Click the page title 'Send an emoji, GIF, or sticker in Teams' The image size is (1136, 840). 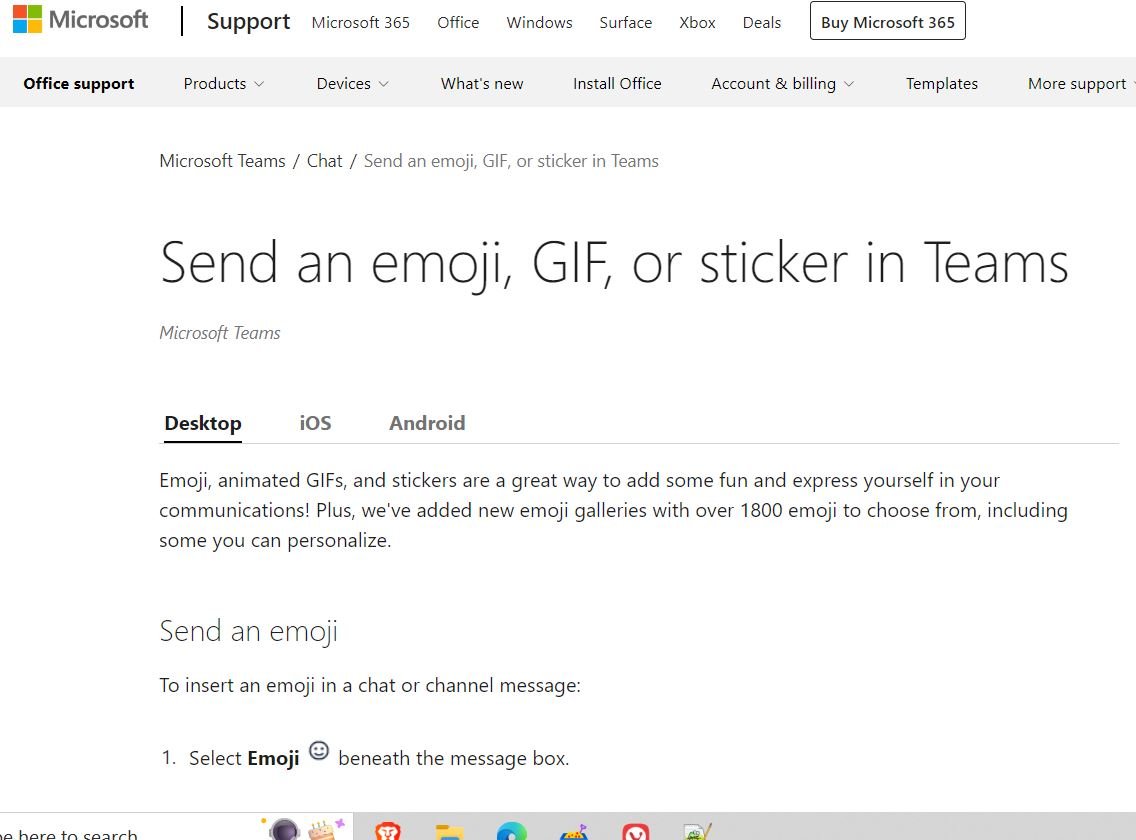coord(614,263)
